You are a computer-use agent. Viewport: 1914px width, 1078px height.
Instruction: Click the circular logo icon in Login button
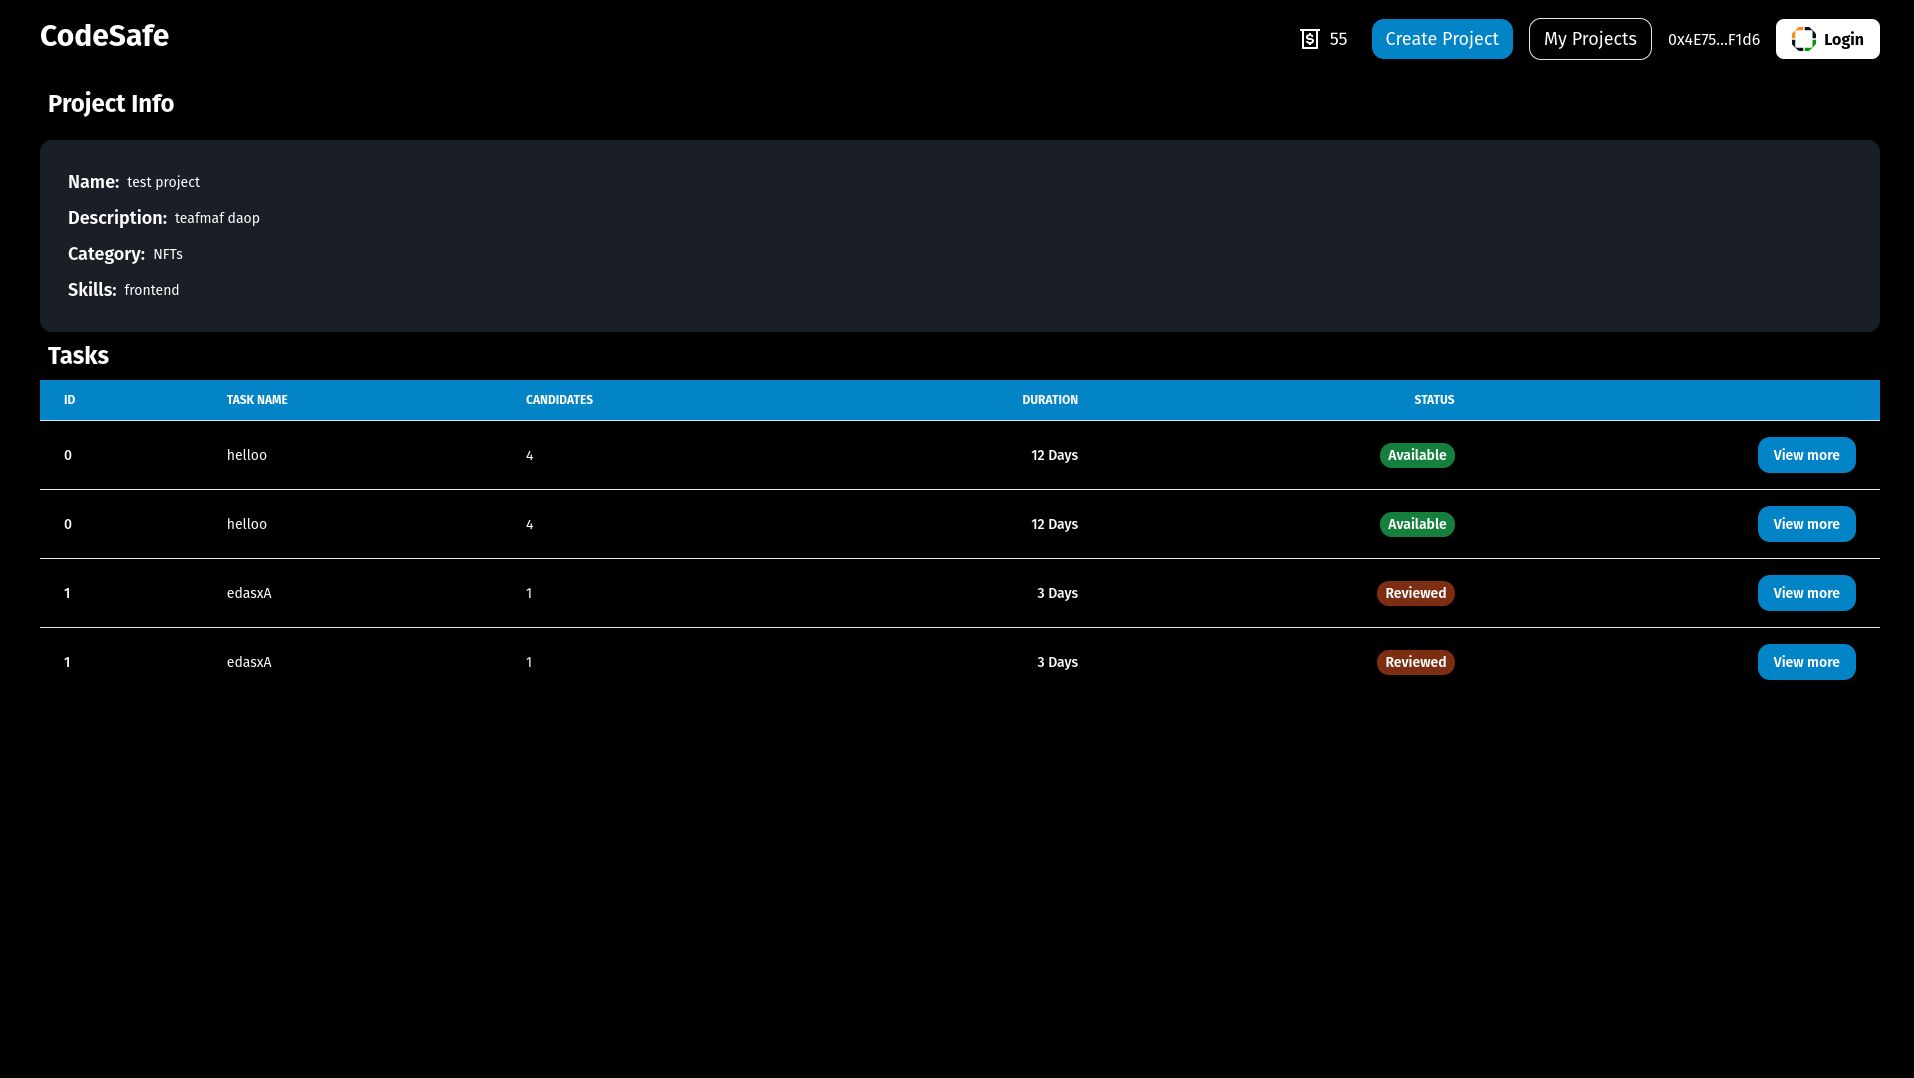pos(1803,39)
